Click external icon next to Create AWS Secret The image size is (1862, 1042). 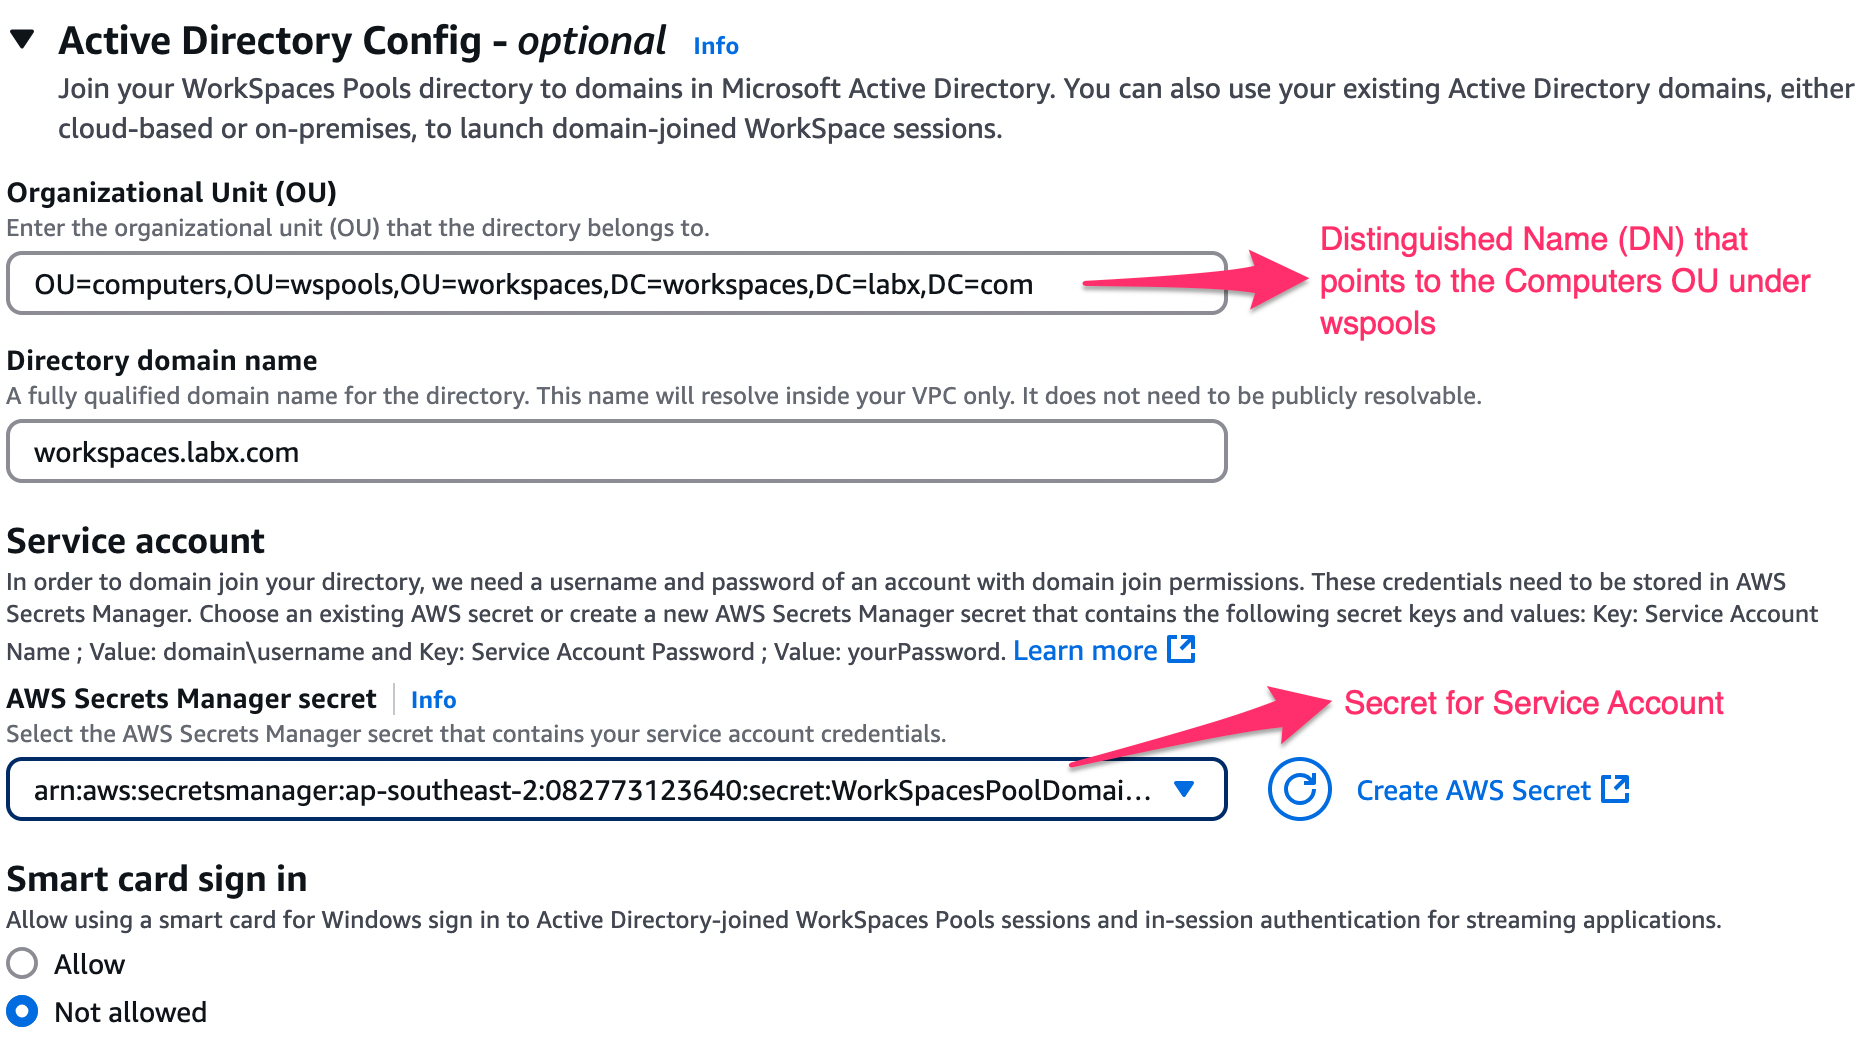[1616, 789]
